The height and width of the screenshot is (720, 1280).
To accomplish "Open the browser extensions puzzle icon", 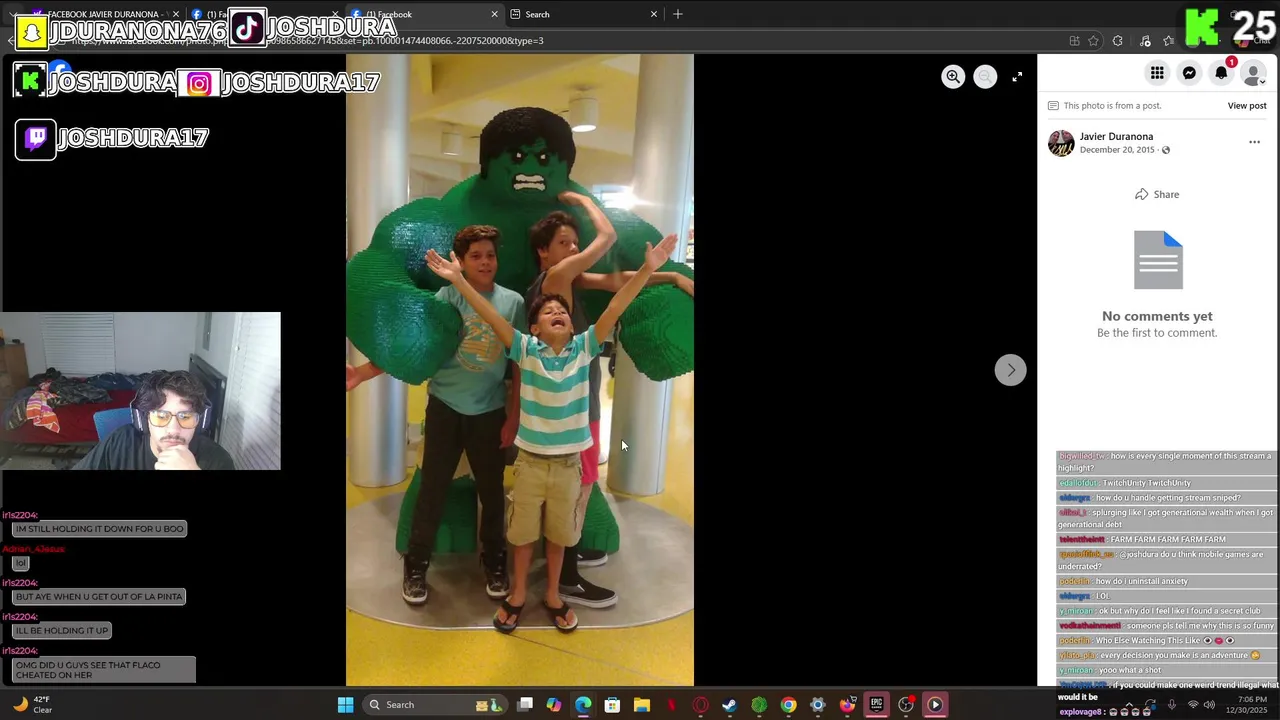I will 1118,41.
